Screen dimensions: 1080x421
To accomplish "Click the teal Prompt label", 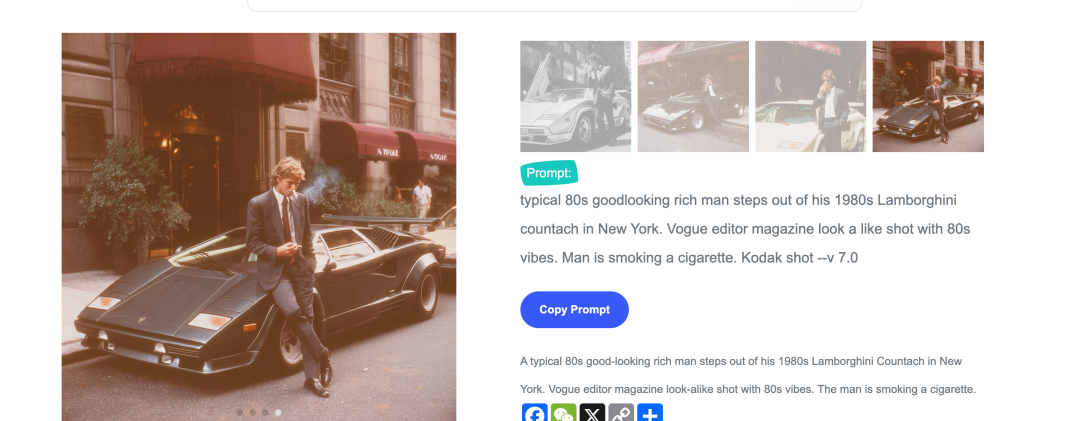I will (548, 173).
